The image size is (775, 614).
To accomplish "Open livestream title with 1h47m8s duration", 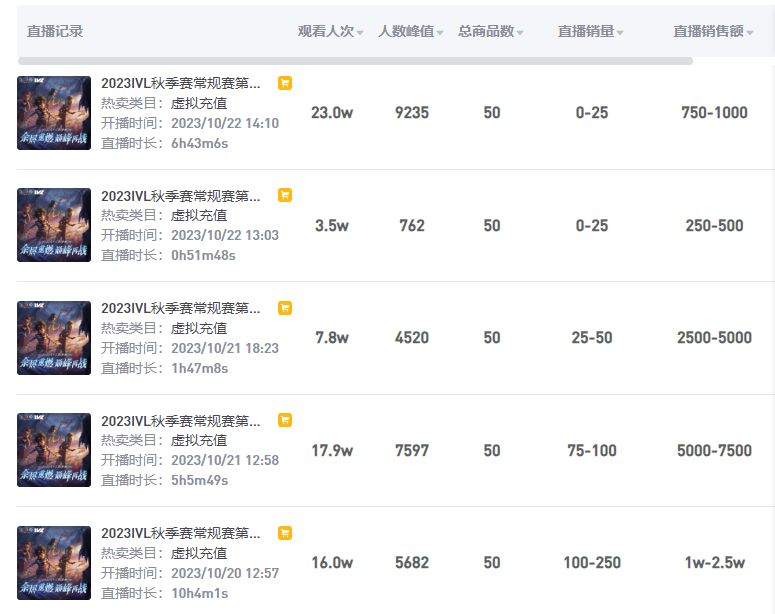I will pyautogui.click(x=181, y=308).
